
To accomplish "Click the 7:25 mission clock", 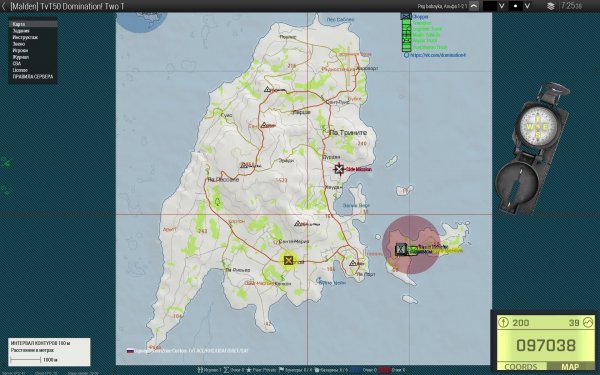I will click(x=571, y=6).
